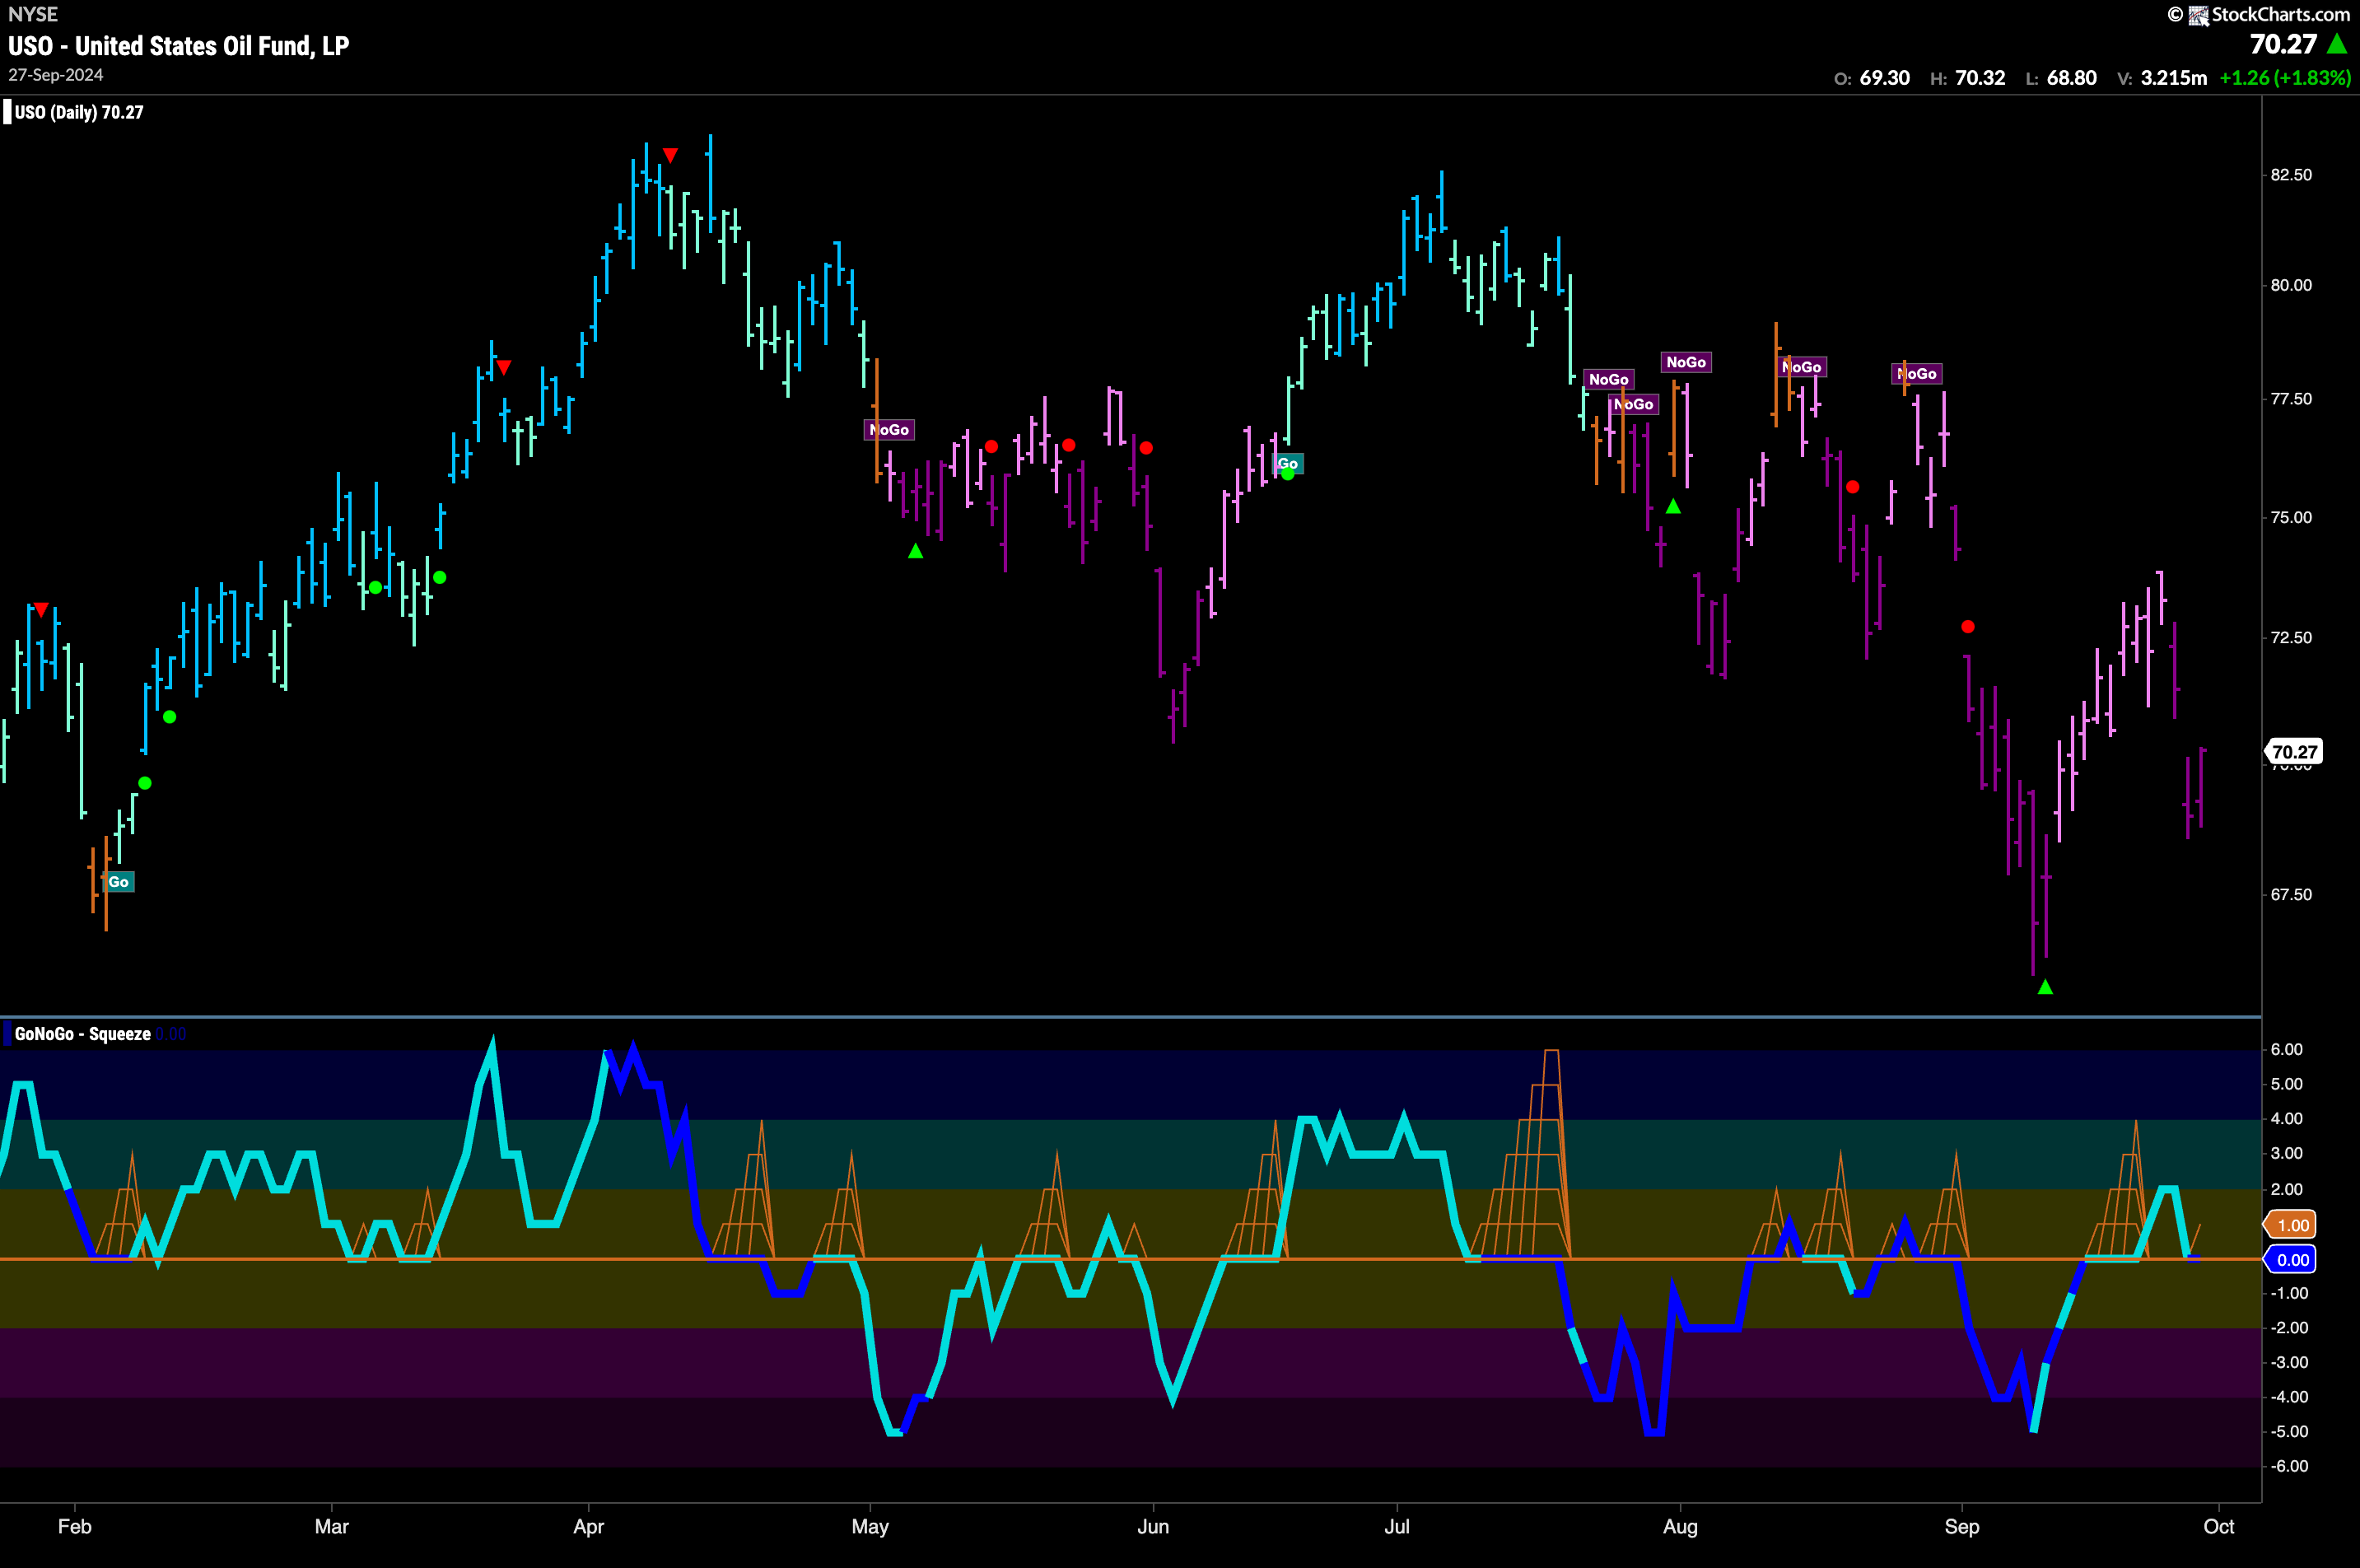Click the Go flag in mid-June
Viewport: 2360px width, 1568px height.
[x=1288, y=463]
